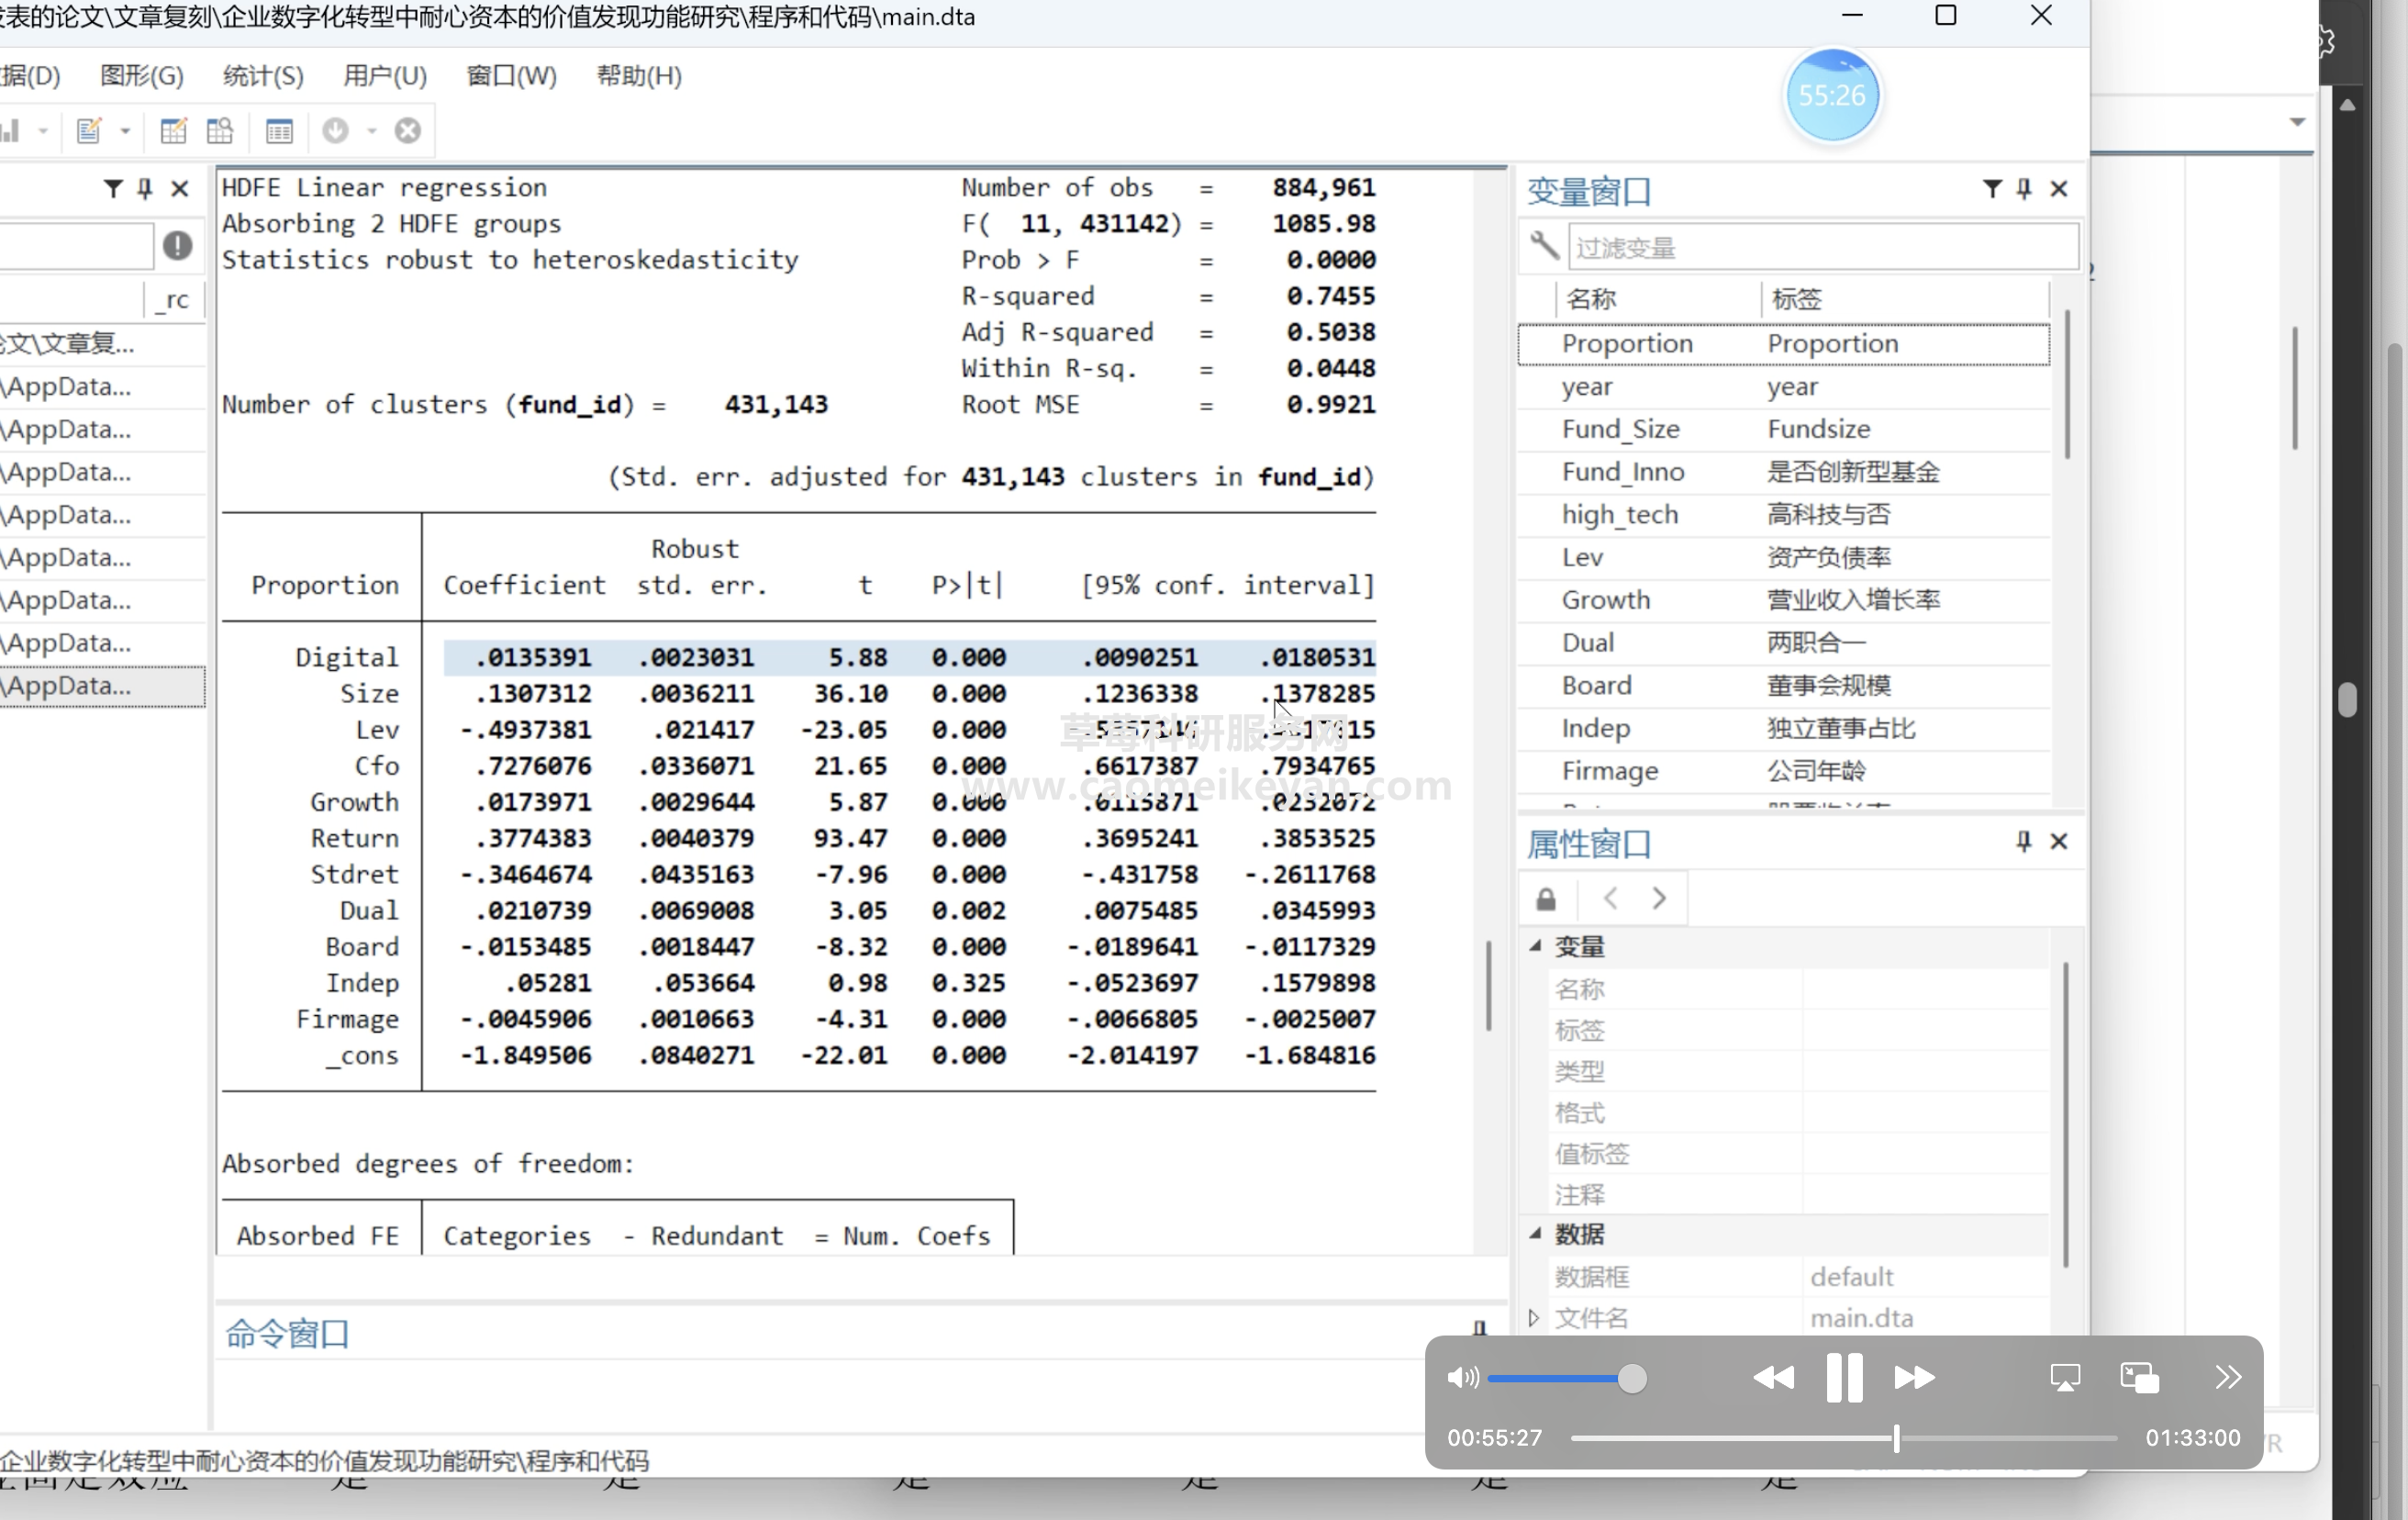
Task: Collapse the 变量 section in properties
Action: 1536,946
